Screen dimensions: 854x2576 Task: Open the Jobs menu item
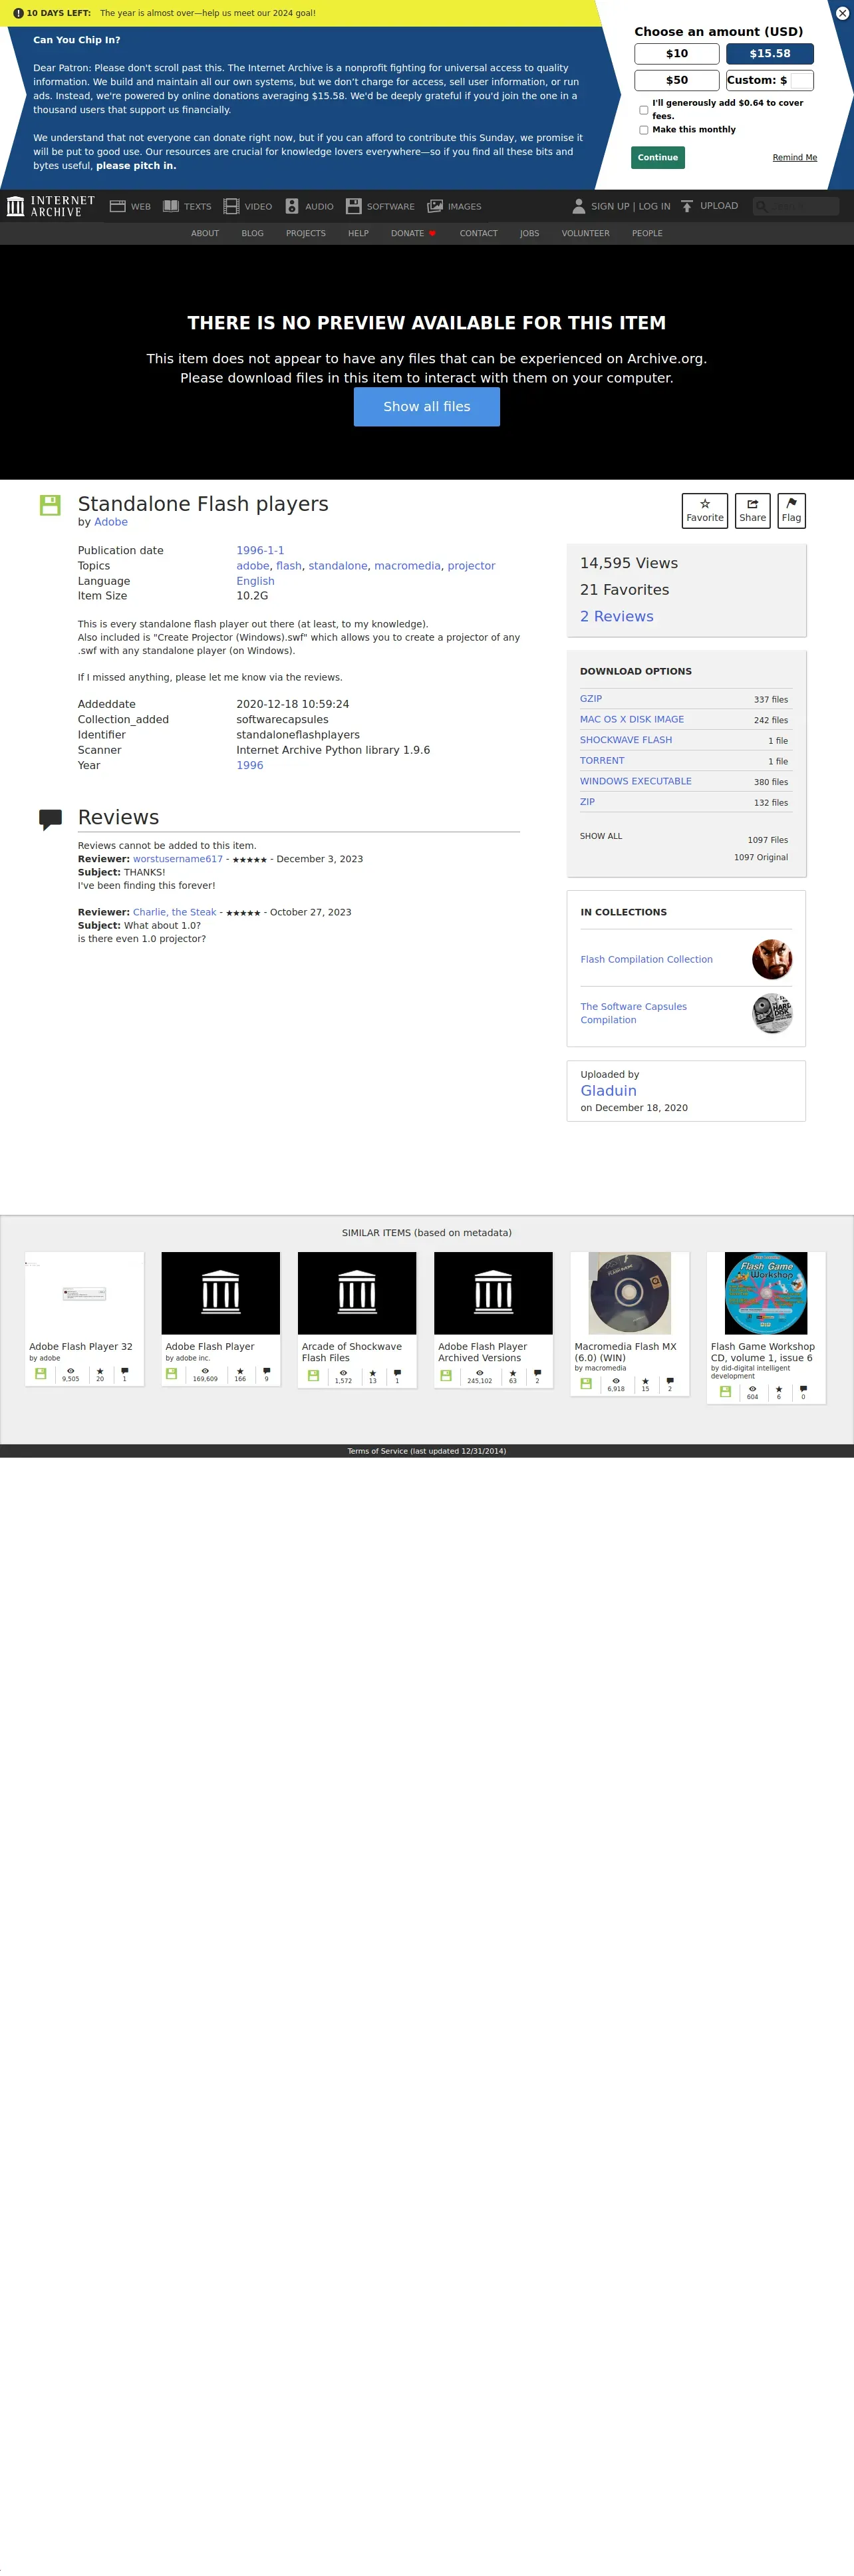[x=529, y=233]
